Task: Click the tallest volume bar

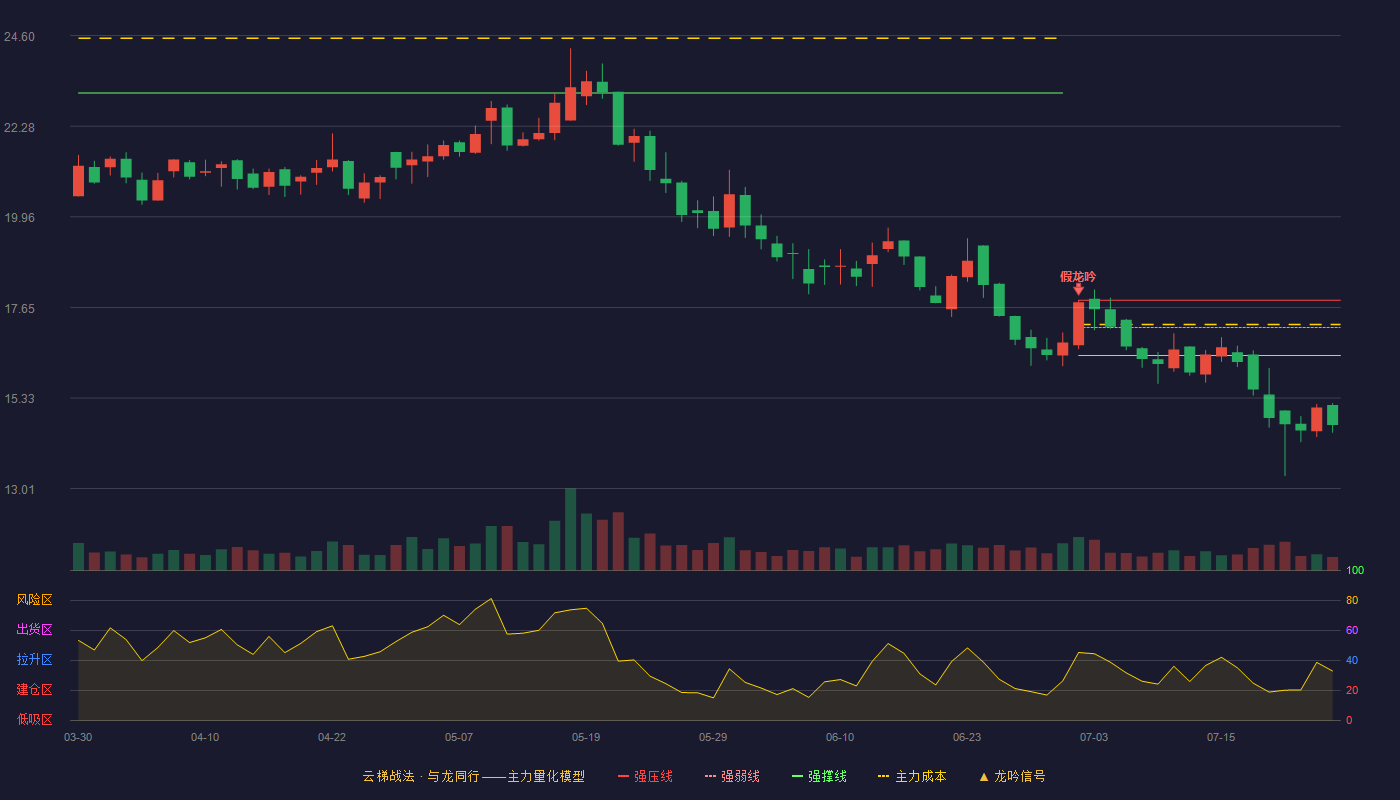Action: [x=570, y=529]
